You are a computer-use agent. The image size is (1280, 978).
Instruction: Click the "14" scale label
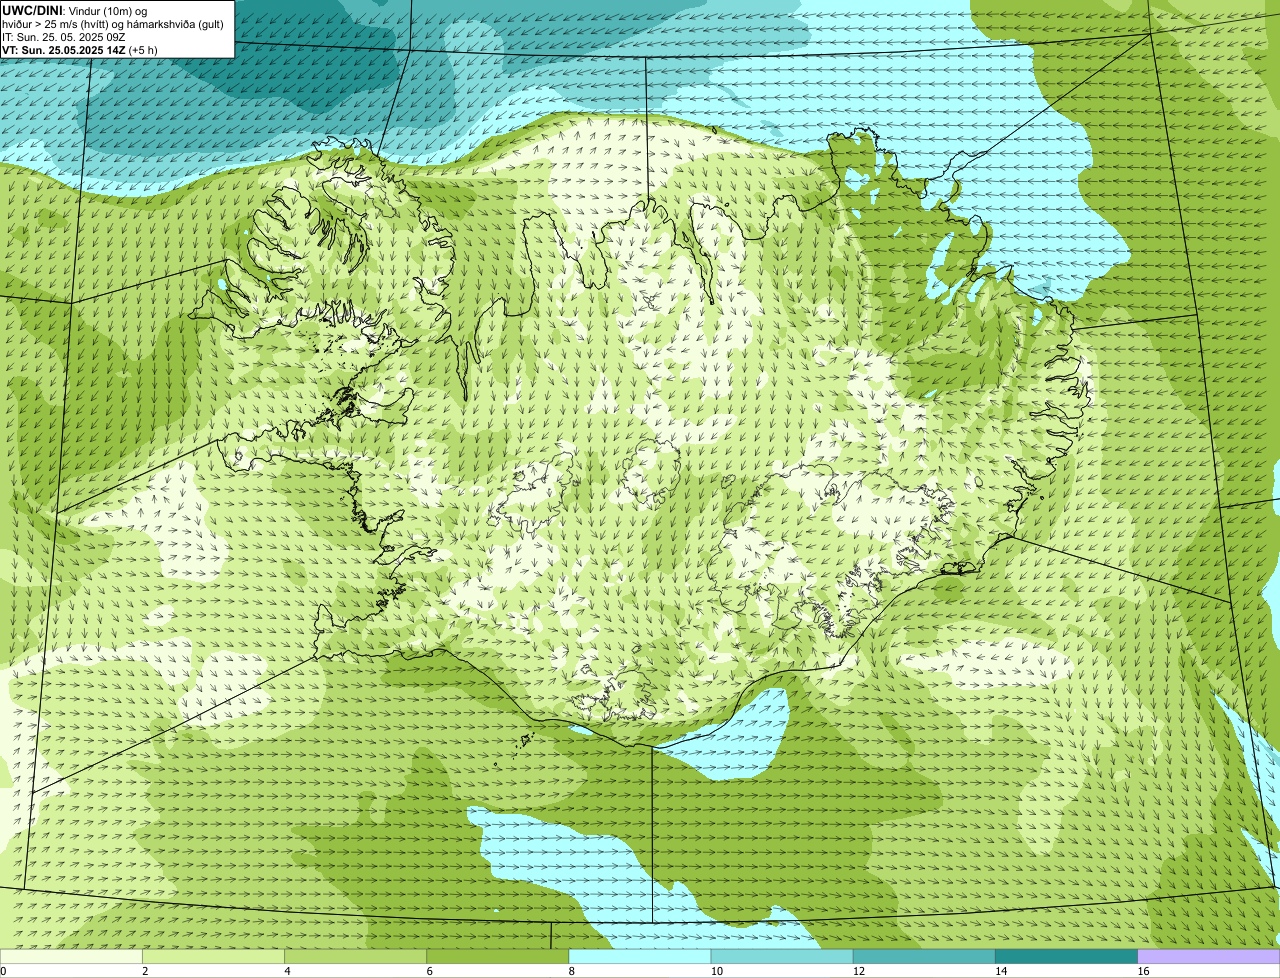click(1001, 971)
